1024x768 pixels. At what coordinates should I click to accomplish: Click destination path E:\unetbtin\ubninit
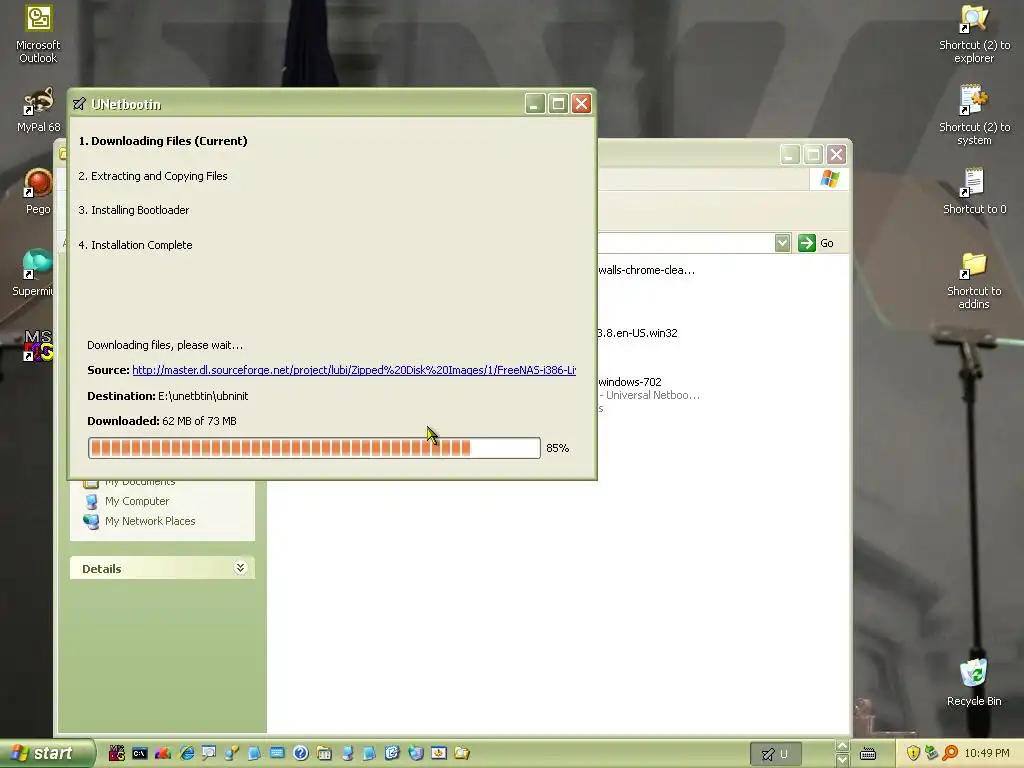pyautogui.click(x=203, y=396)
